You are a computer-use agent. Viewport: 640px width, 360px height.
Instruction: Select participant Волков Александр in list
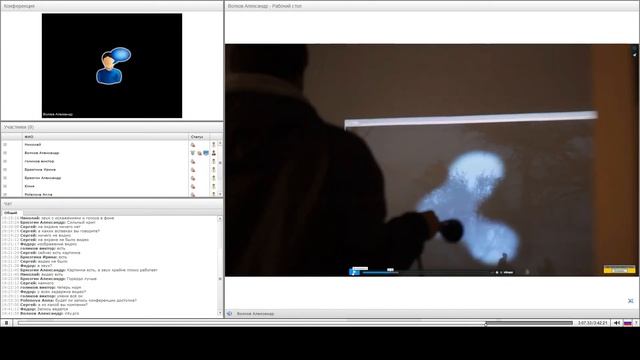click(42, 153)
